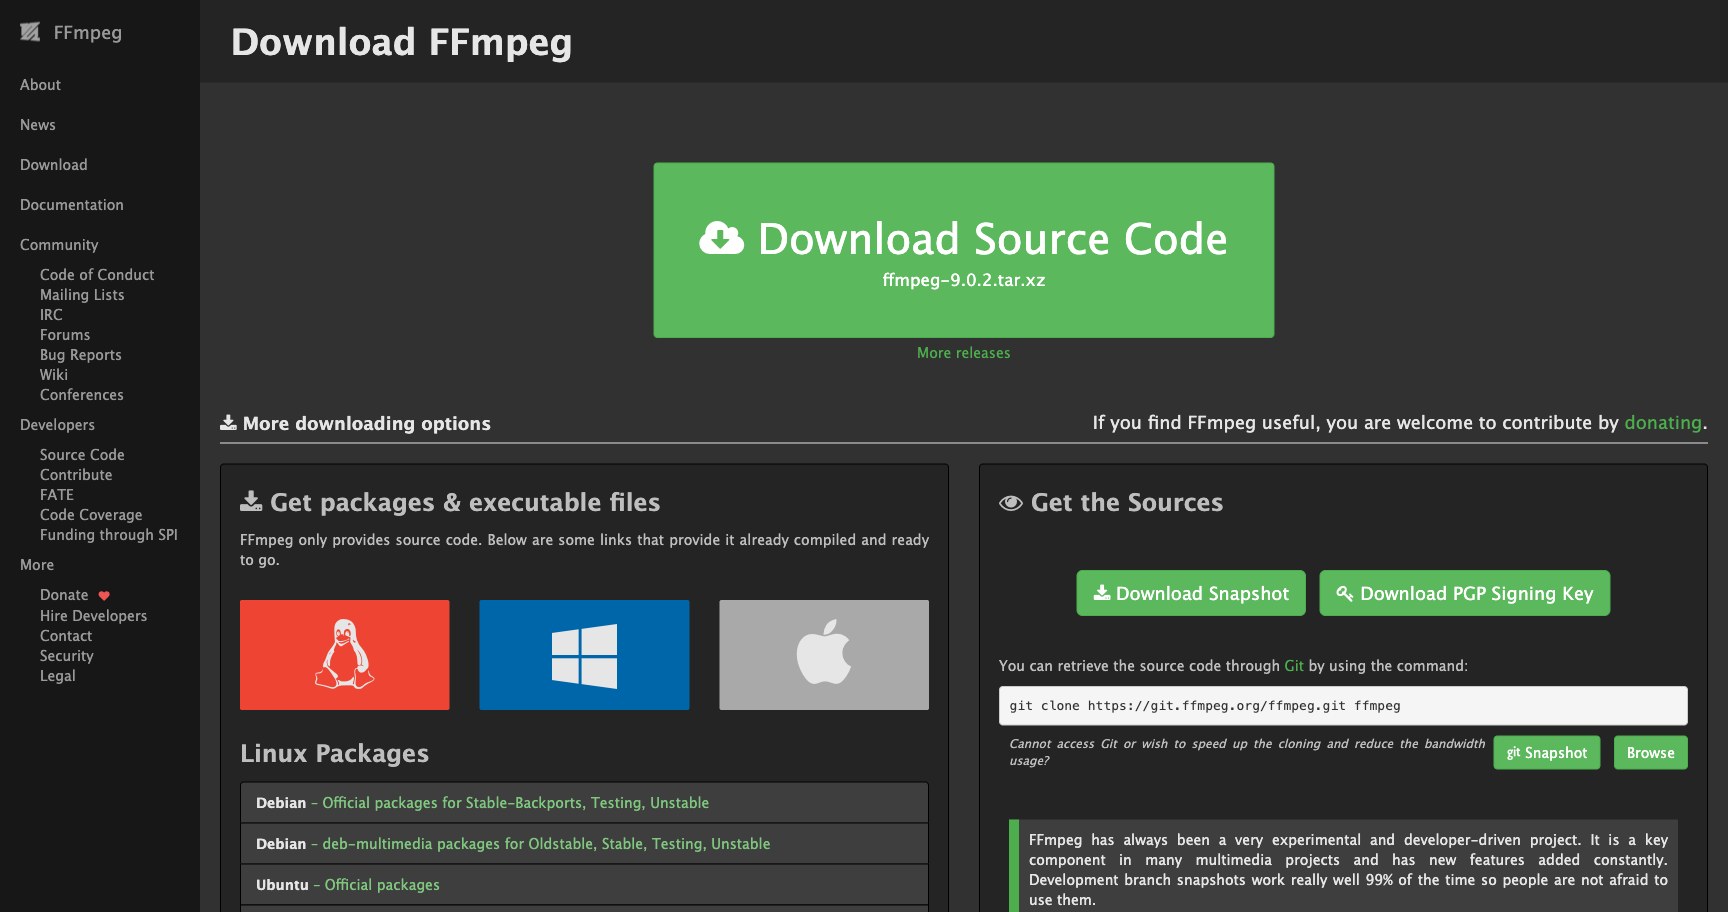Open Code of Conduct link
The height and width of the screenshot is (912, 1728).
[97, 275]
